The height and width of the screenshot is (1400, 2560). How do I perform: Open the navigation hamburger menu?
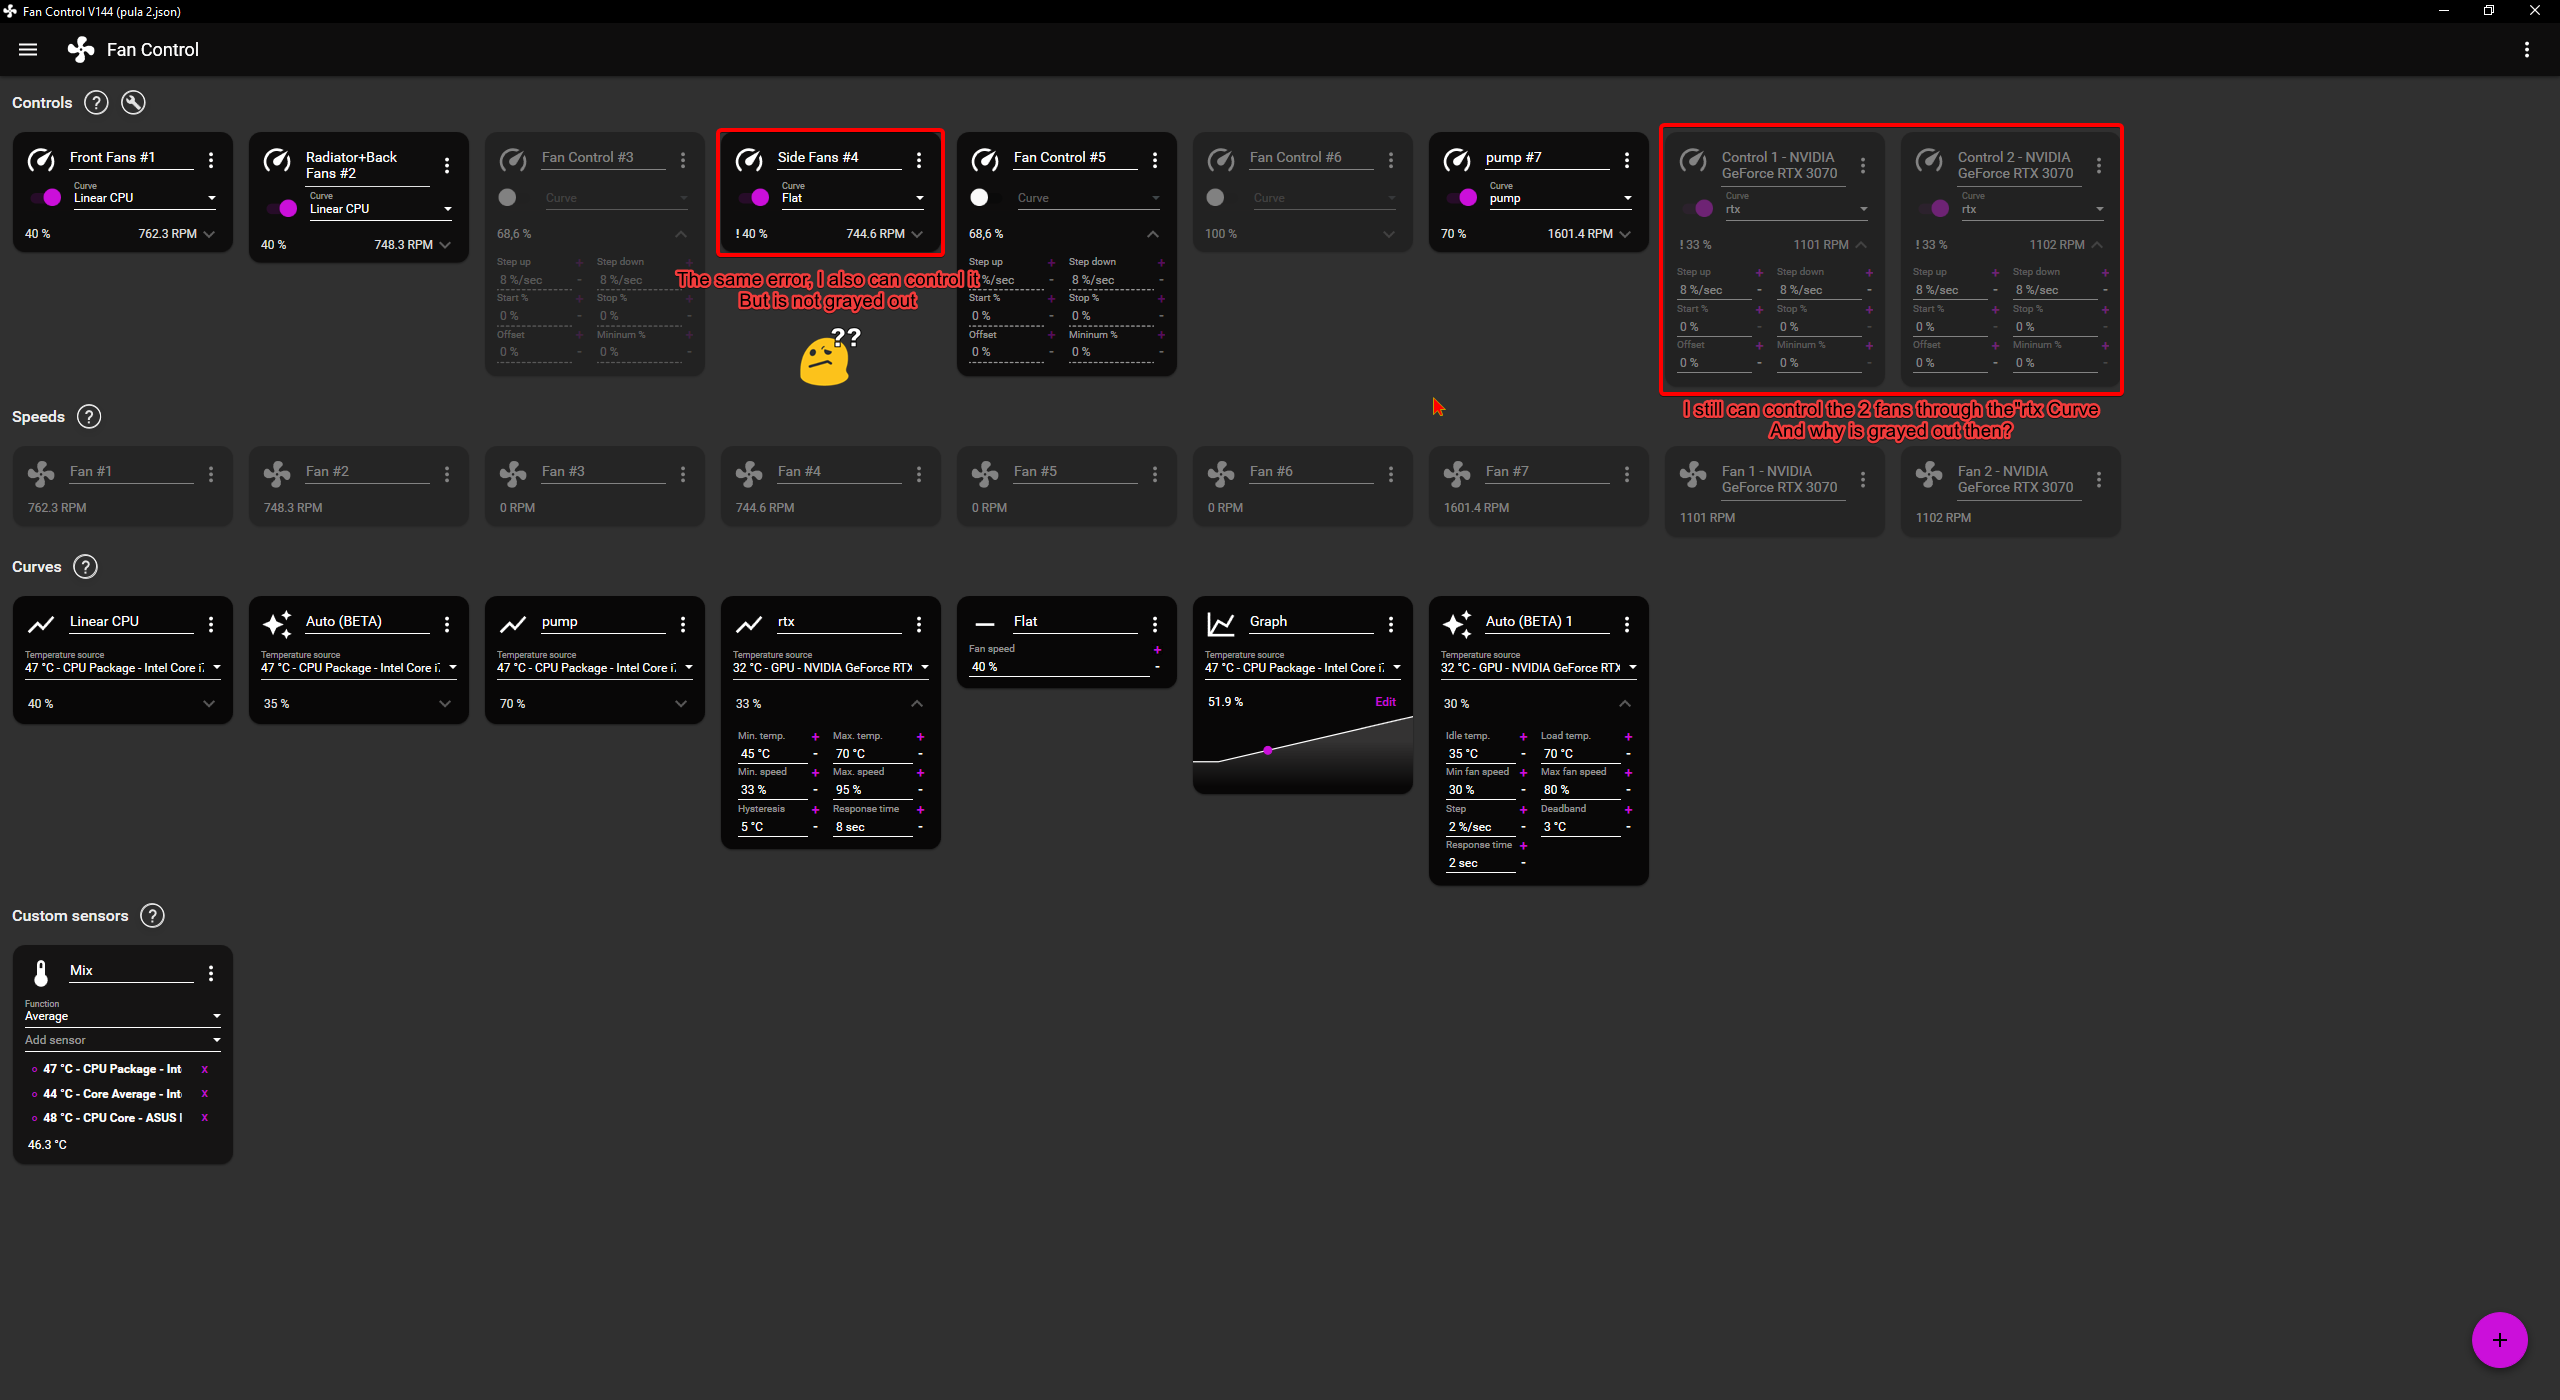pyautogui.click(x=27, y=49)
